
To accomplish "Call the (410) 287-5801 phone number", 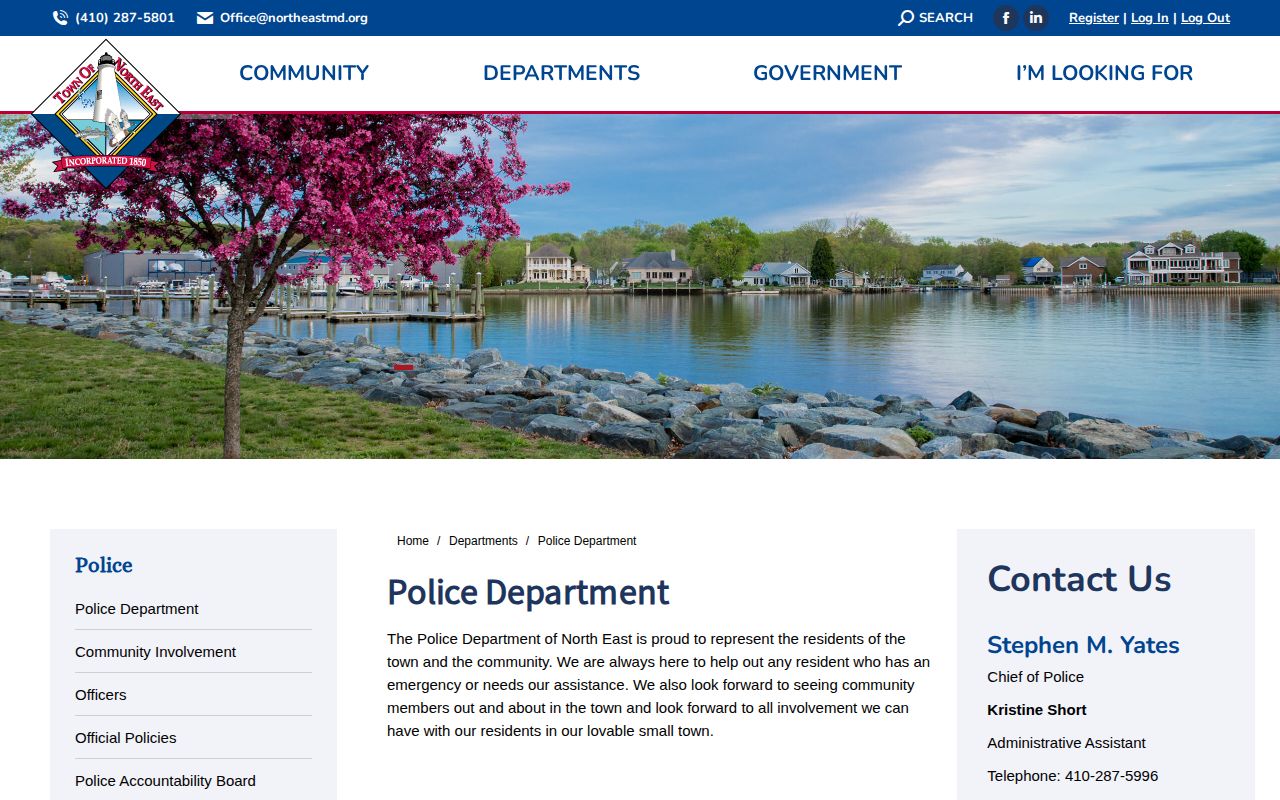I will pyautogui.click(x=125, y=18).
